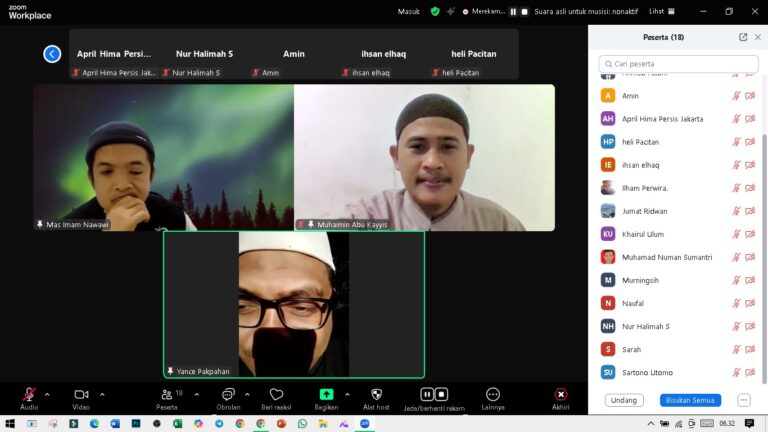The image size is (768, 432).
Task: Click the Beri reaksi heart icon
Action: pos(276,395)
